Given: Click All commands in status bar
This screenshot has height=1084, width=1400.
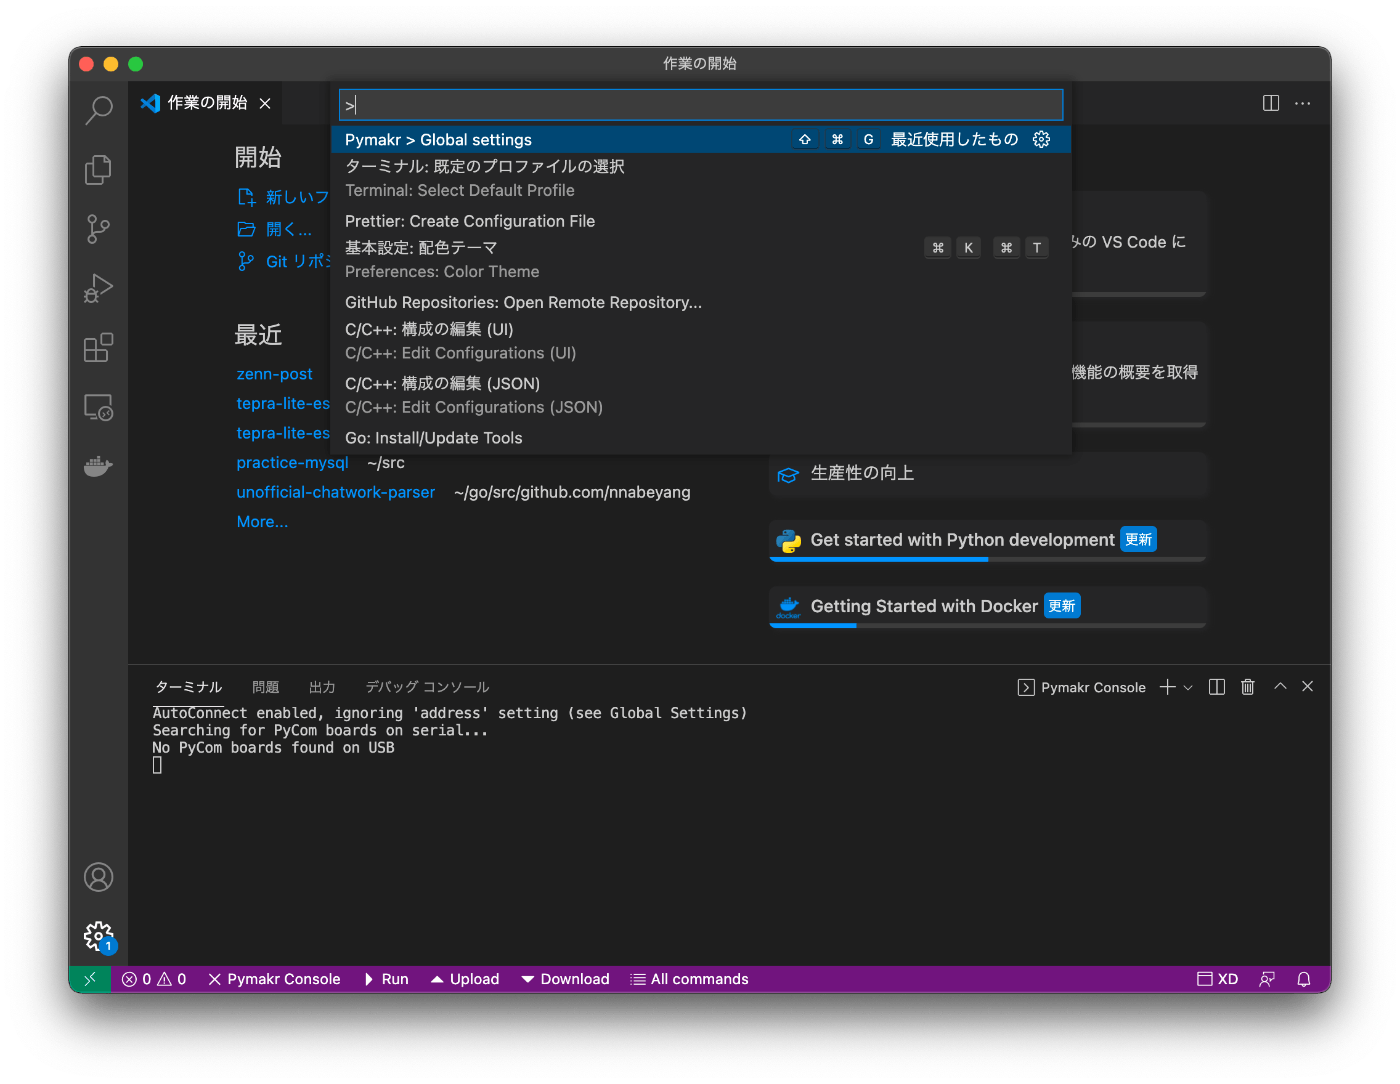Looking at the screenshot, I should click(689, 979).
